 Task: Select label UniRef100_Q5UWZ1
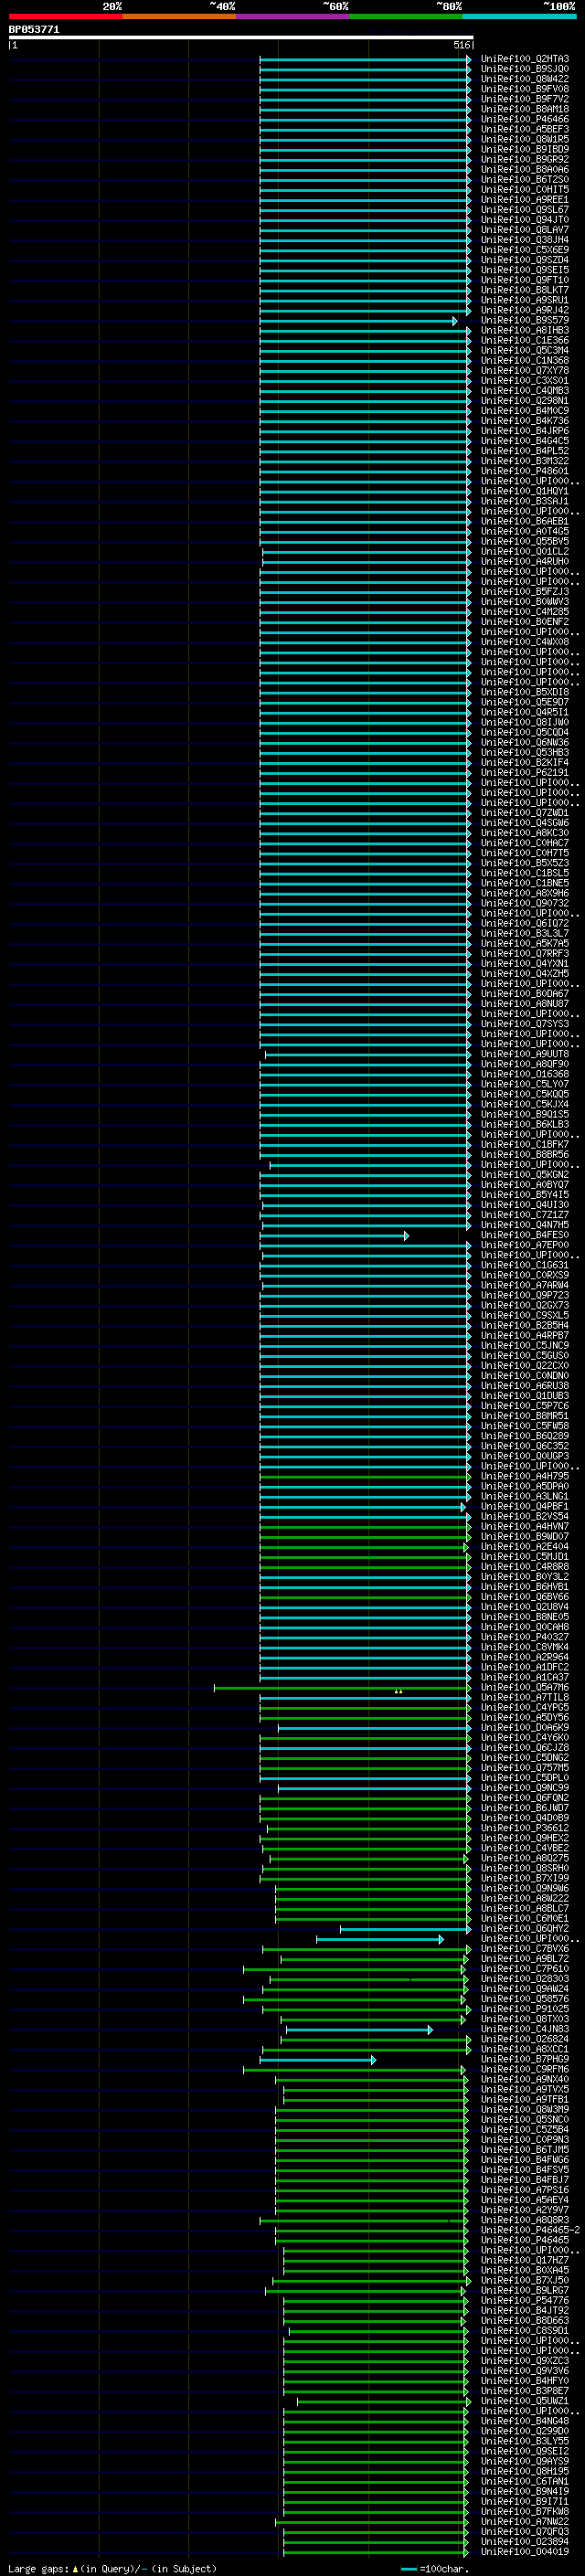[525, 2402]
